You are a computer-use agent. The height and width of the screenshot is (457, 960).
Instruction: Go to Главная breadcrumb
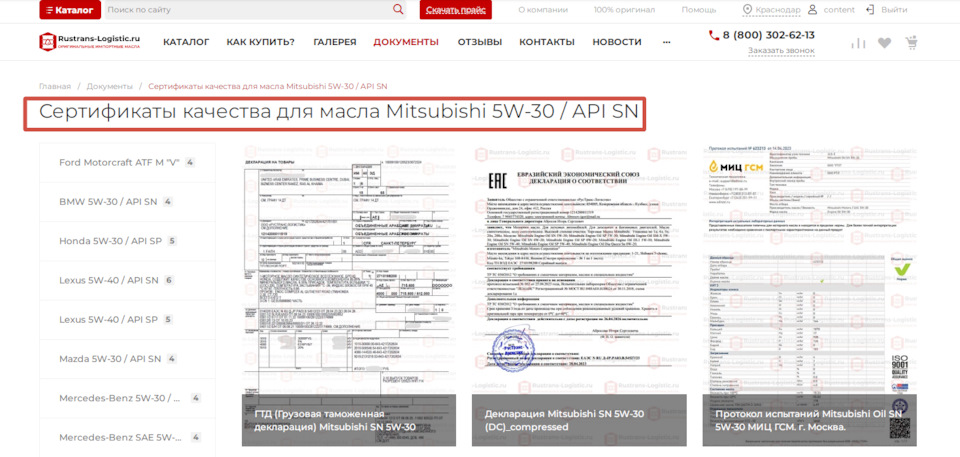pos(55,86)
